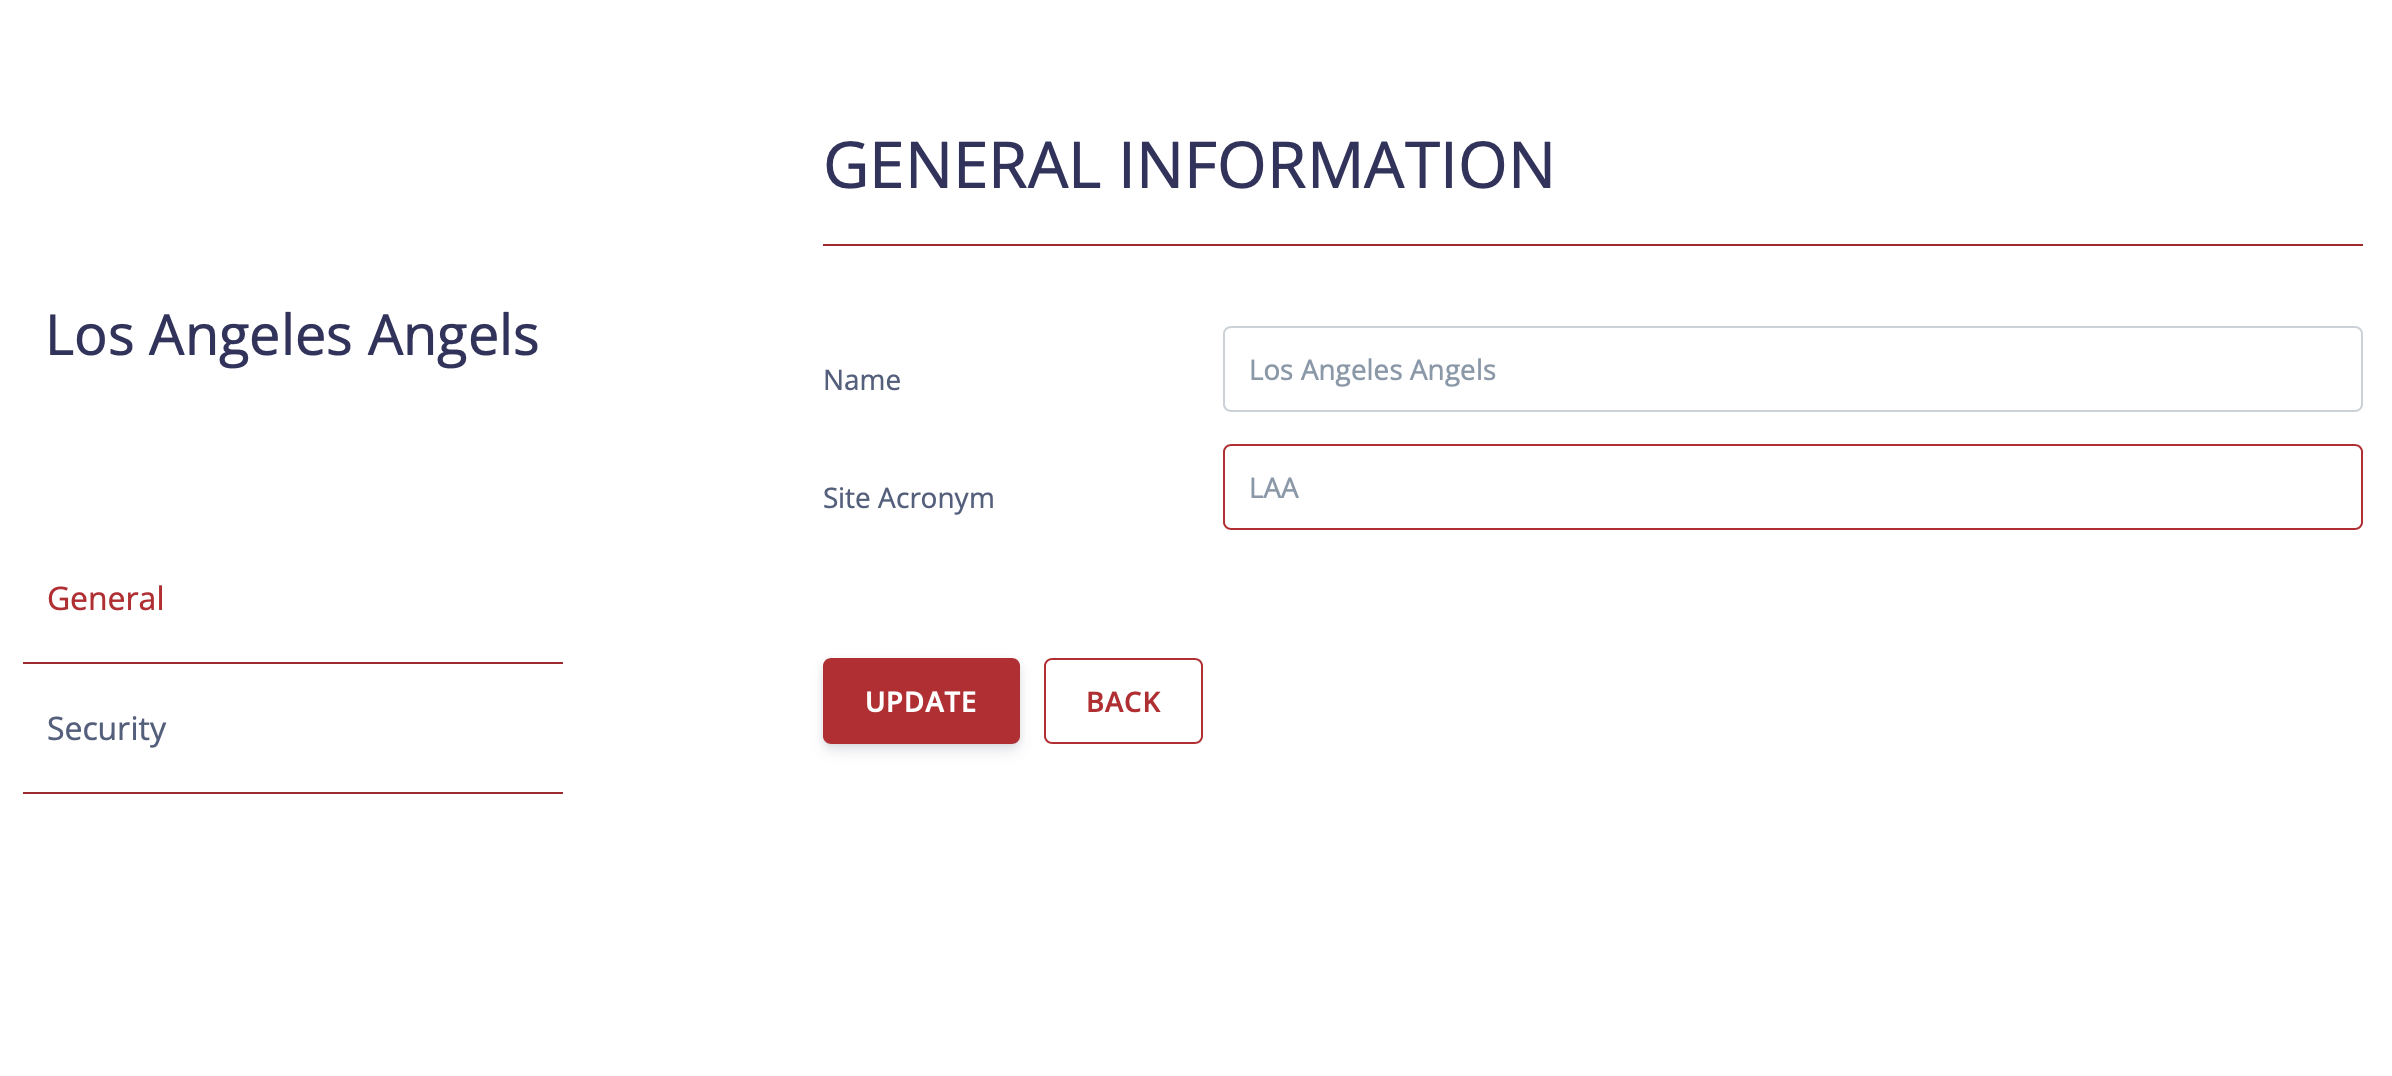2392x1076 pixels.
Task: Switch to the Security settings tab
Action: tap(107, 728)
